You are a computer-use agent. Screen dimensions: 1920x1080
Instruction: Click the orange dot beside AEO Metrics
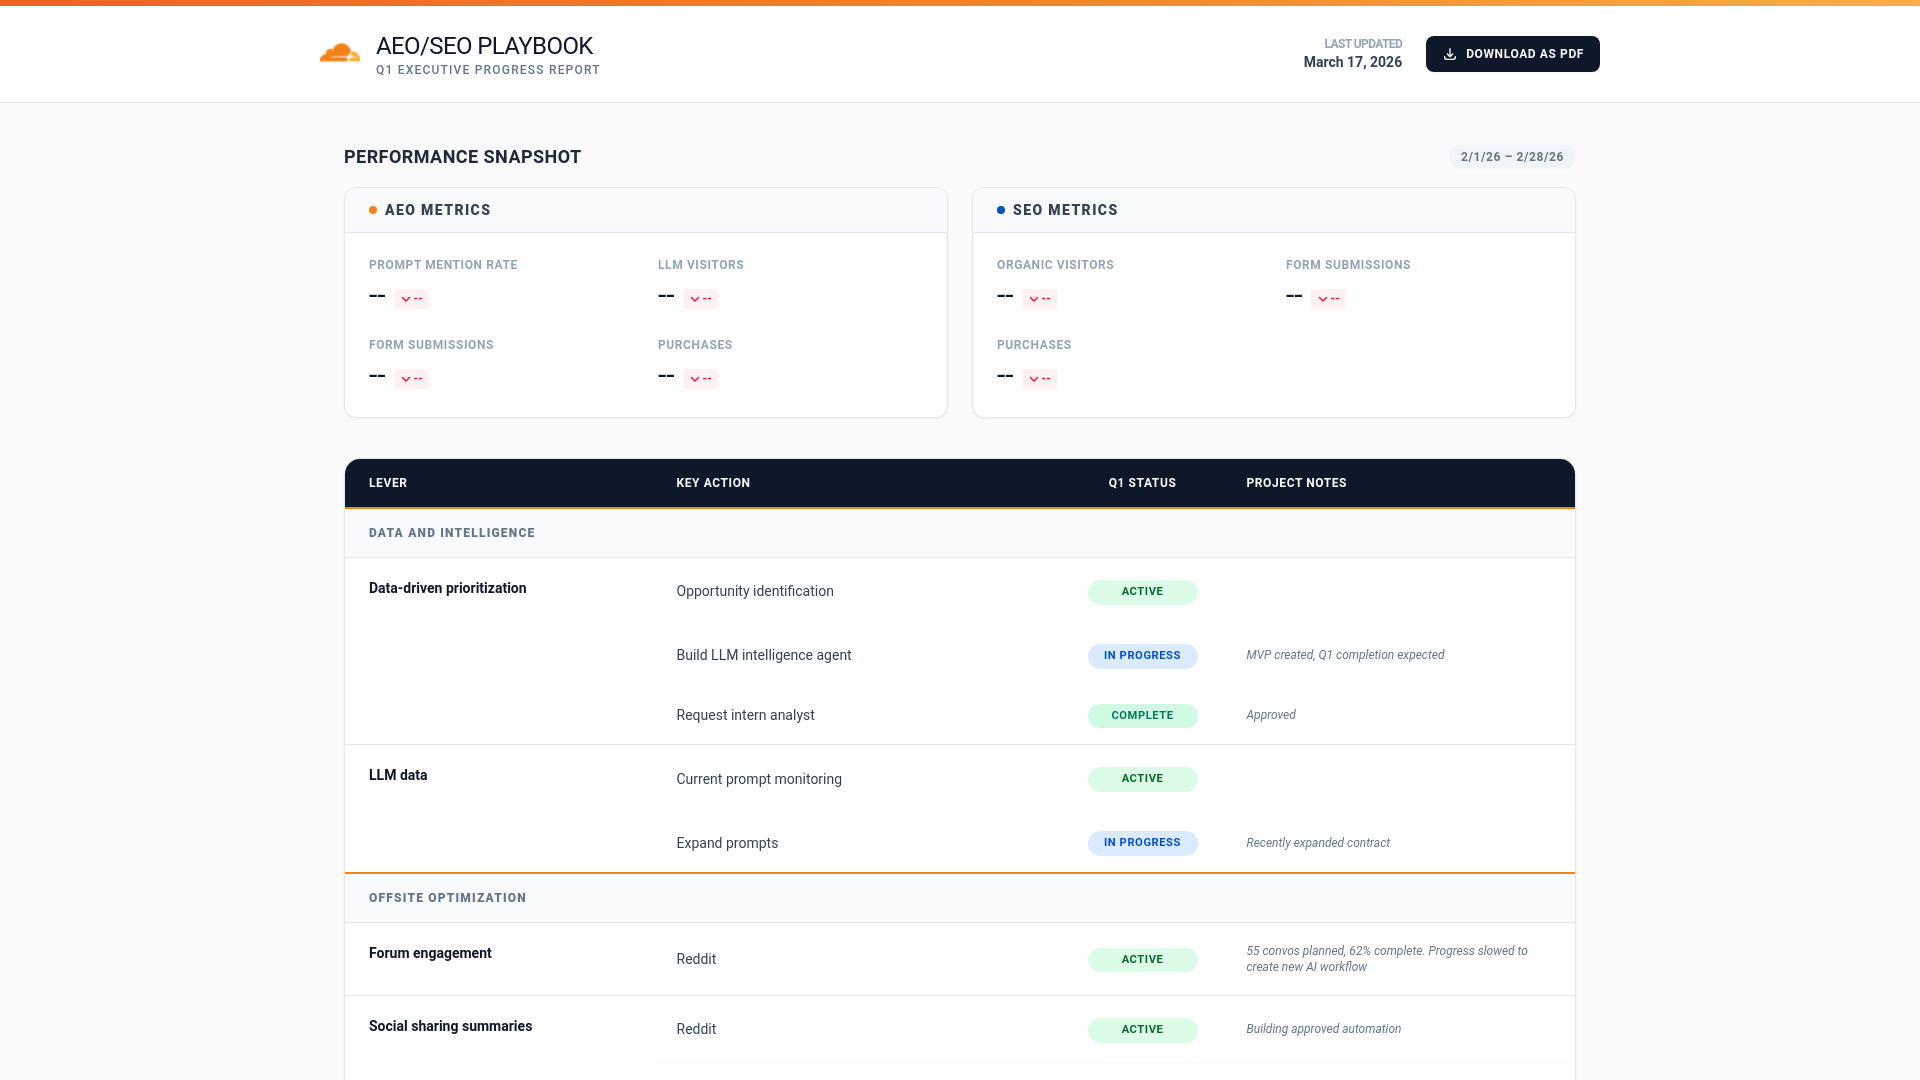tap(373, 210)
